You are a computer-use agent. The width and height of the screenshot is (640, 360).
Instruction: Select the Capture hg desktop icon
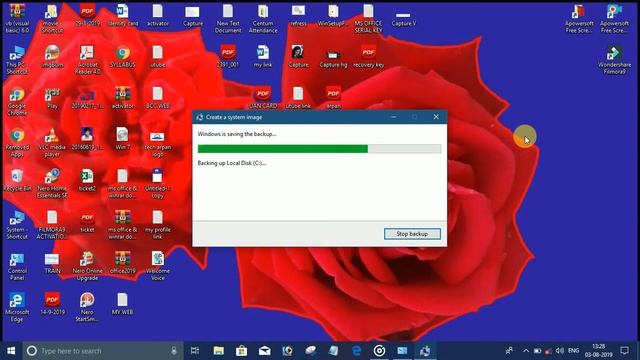333,57
